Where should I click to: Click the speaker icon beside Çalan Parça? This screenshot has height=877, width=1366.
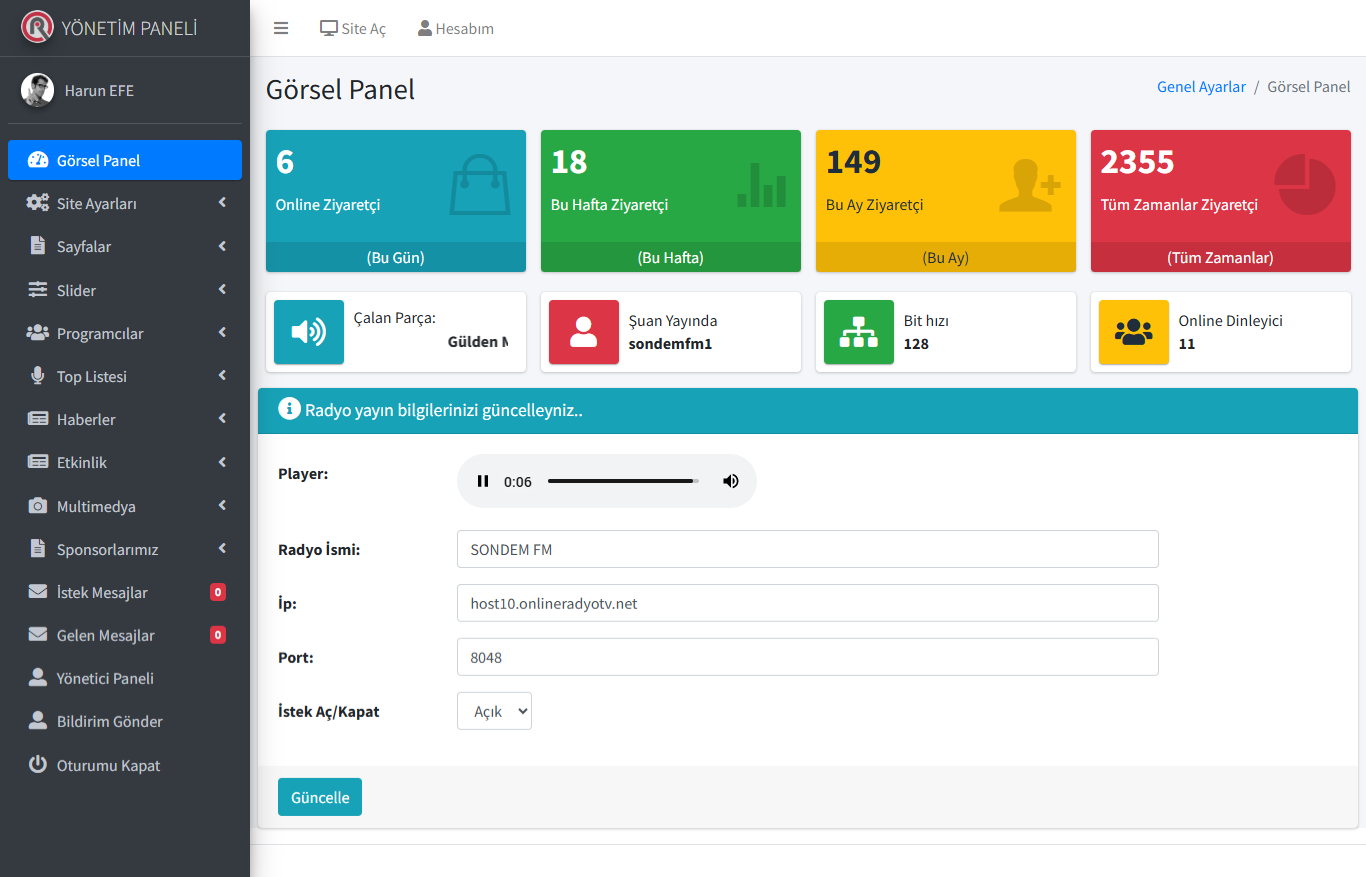pyautogui.click(x=308, y=332)
